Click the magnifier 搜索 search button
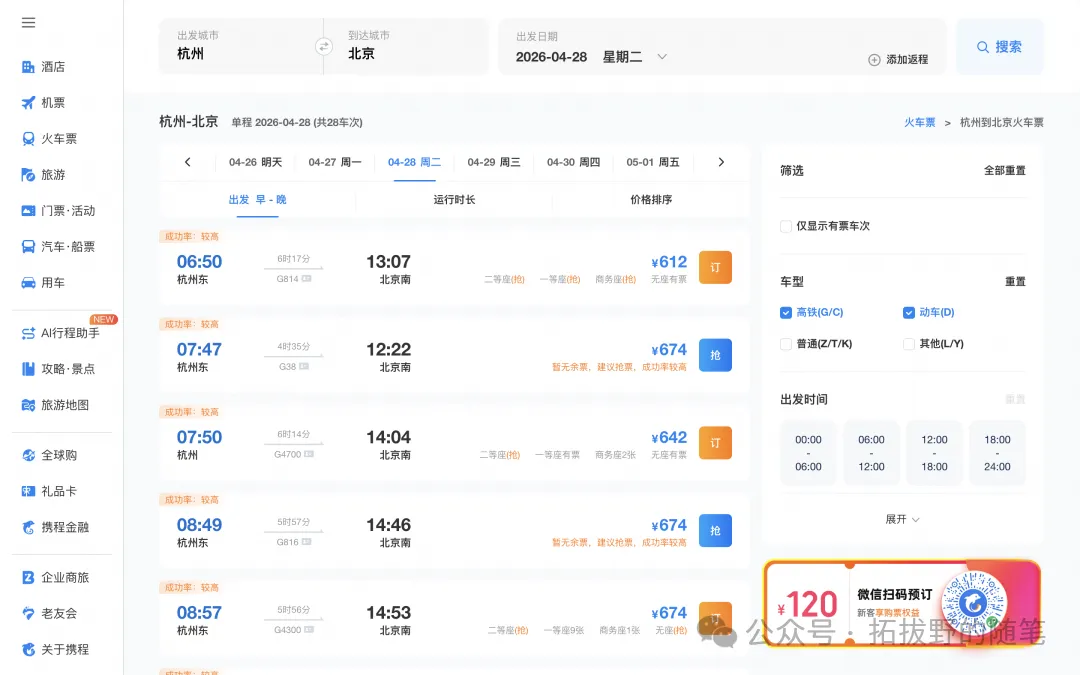 coord(999,47)
